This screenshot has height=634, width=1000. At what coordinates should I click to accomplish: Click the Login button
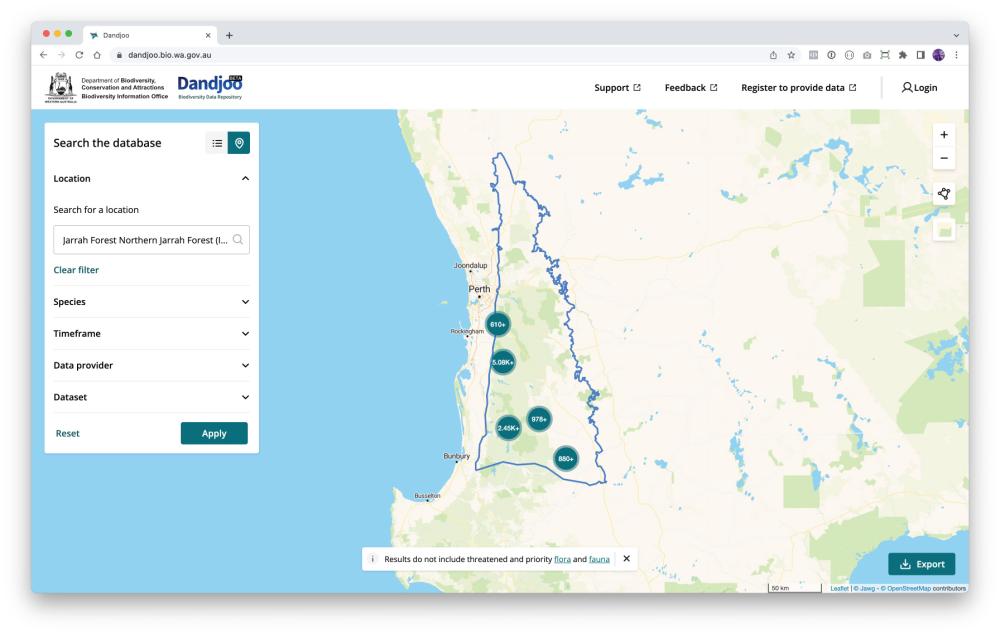(x=919, y=87)
